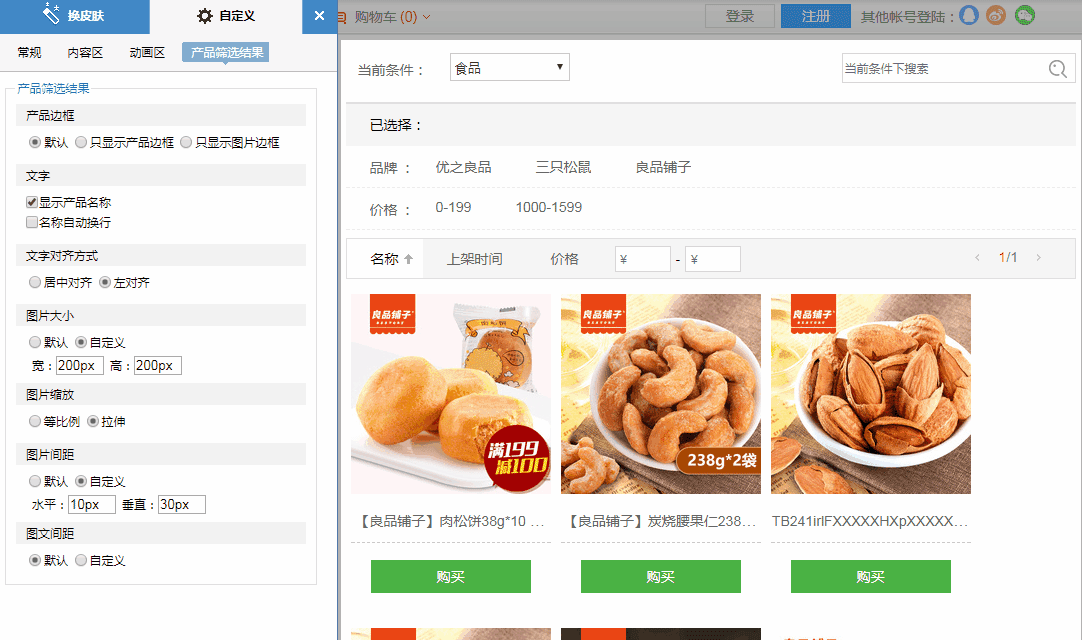Screen dimensions: 1082x640
Task: Toggle the 显示产品名称 checkbox
Action: click(32, 202)
